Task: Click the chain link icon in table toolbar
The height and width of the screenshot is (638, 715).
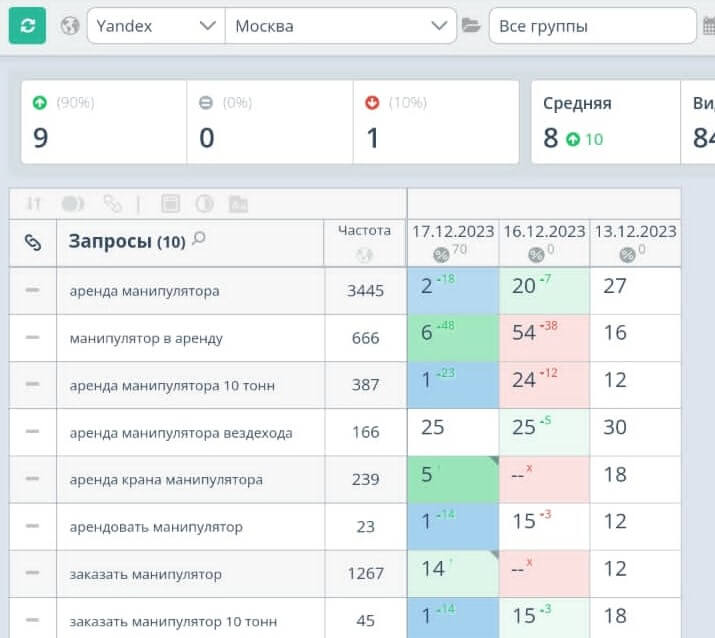Action: [x=112, y=204]
